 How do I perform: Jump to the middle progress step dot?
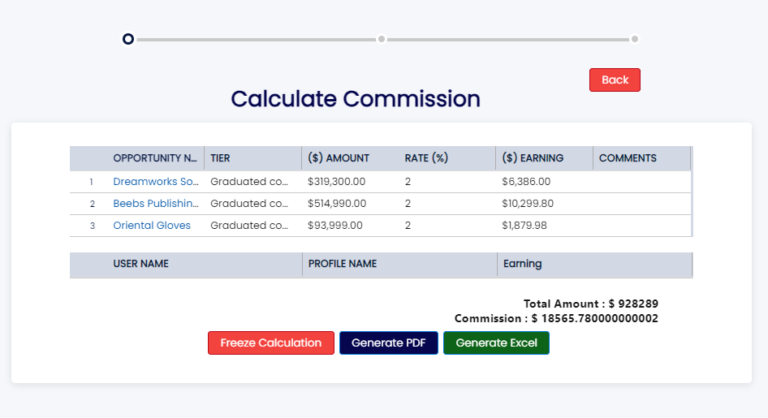point(381,39)
